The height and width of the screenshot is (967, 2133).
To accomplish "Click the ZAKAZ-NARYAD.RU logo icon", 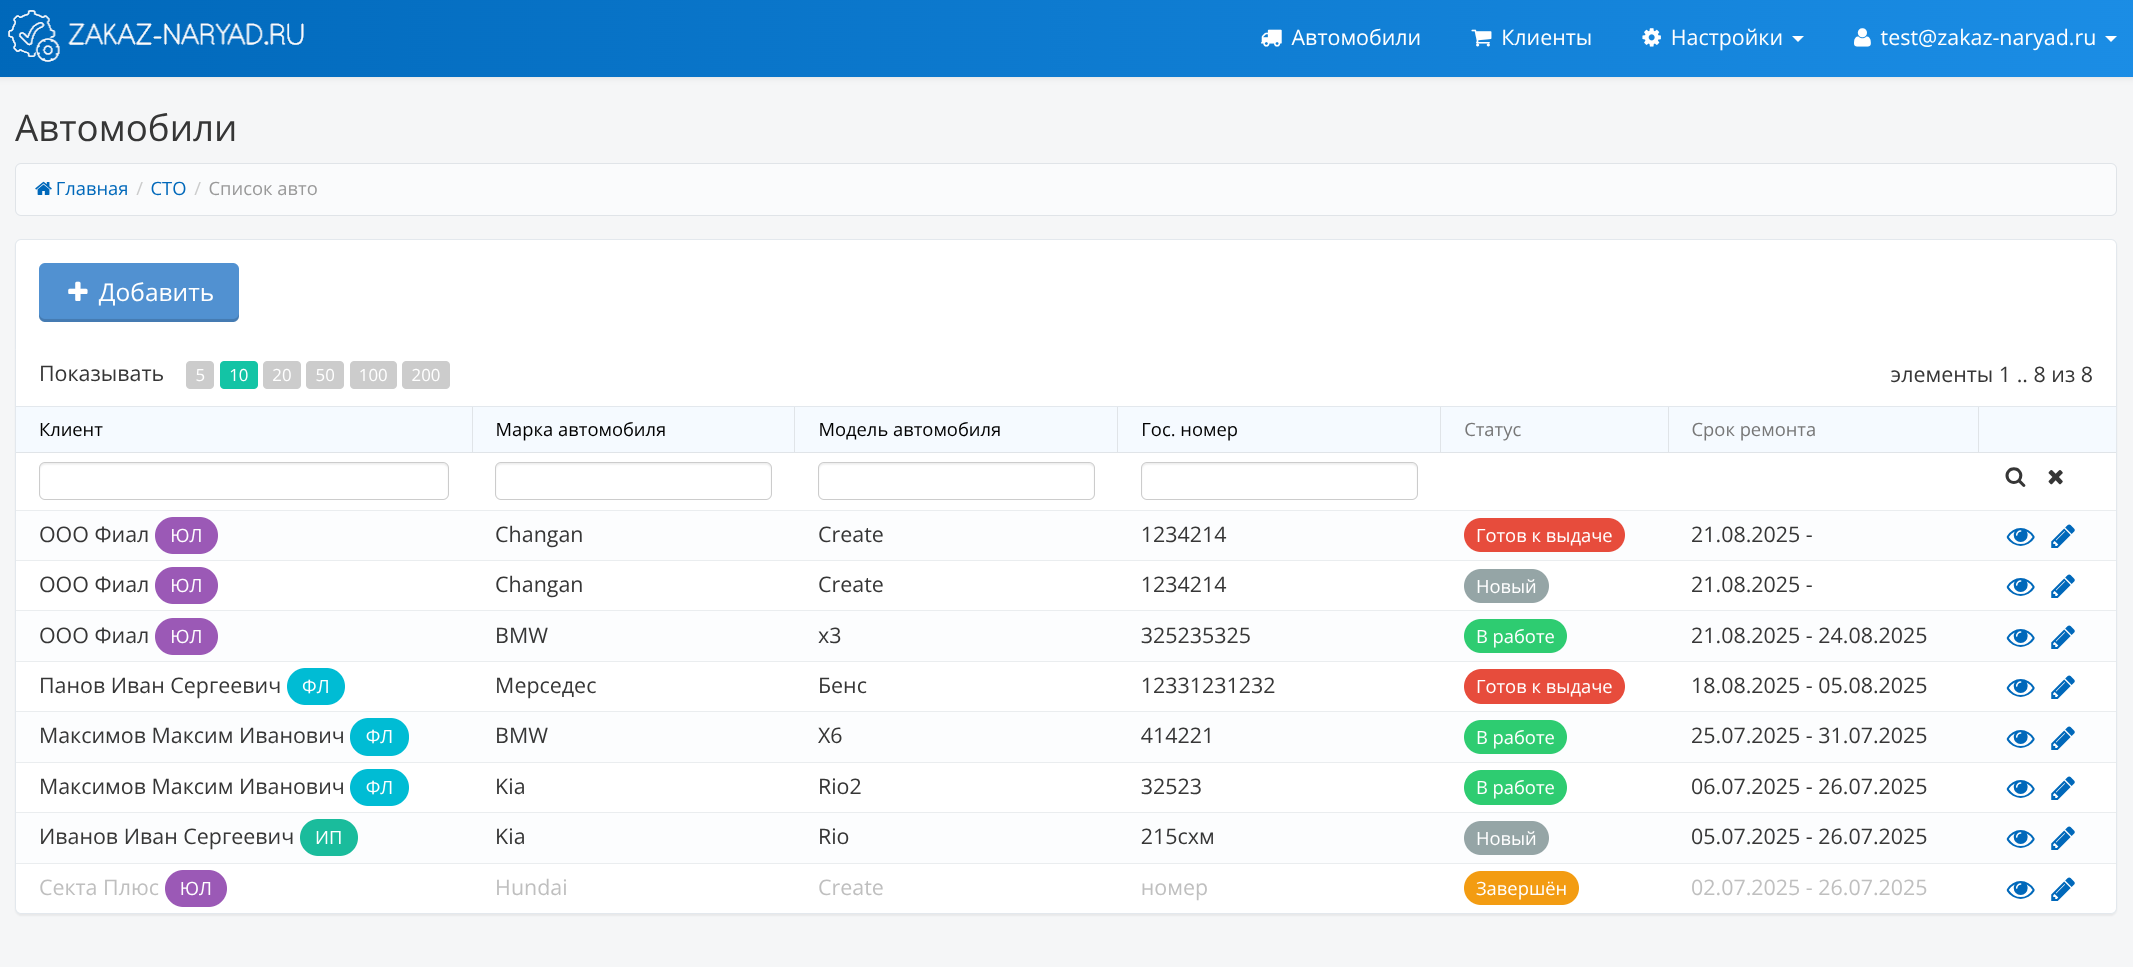I will coord(33,36).
